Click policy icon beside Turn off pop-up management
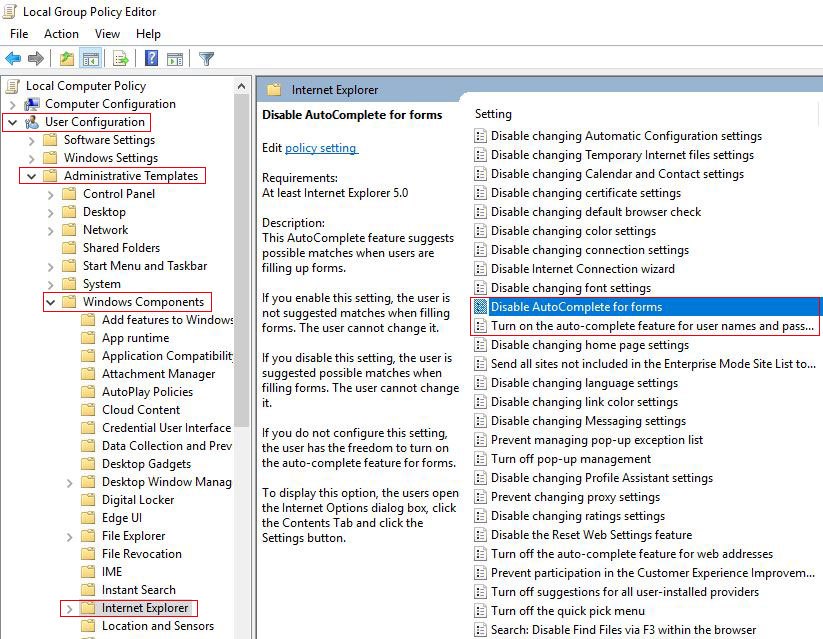 point(480,459)
